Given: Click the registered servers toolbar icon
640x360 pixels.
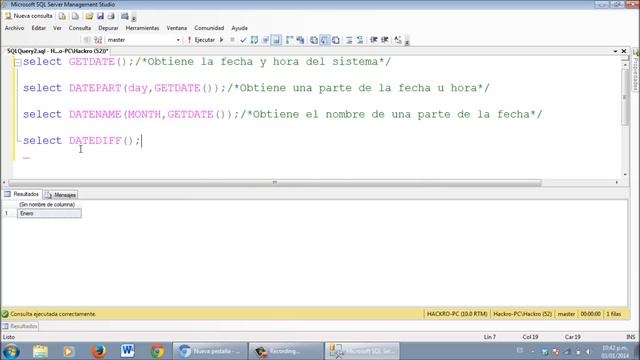Looking at the screenshot, I should [x=124, y=16].
